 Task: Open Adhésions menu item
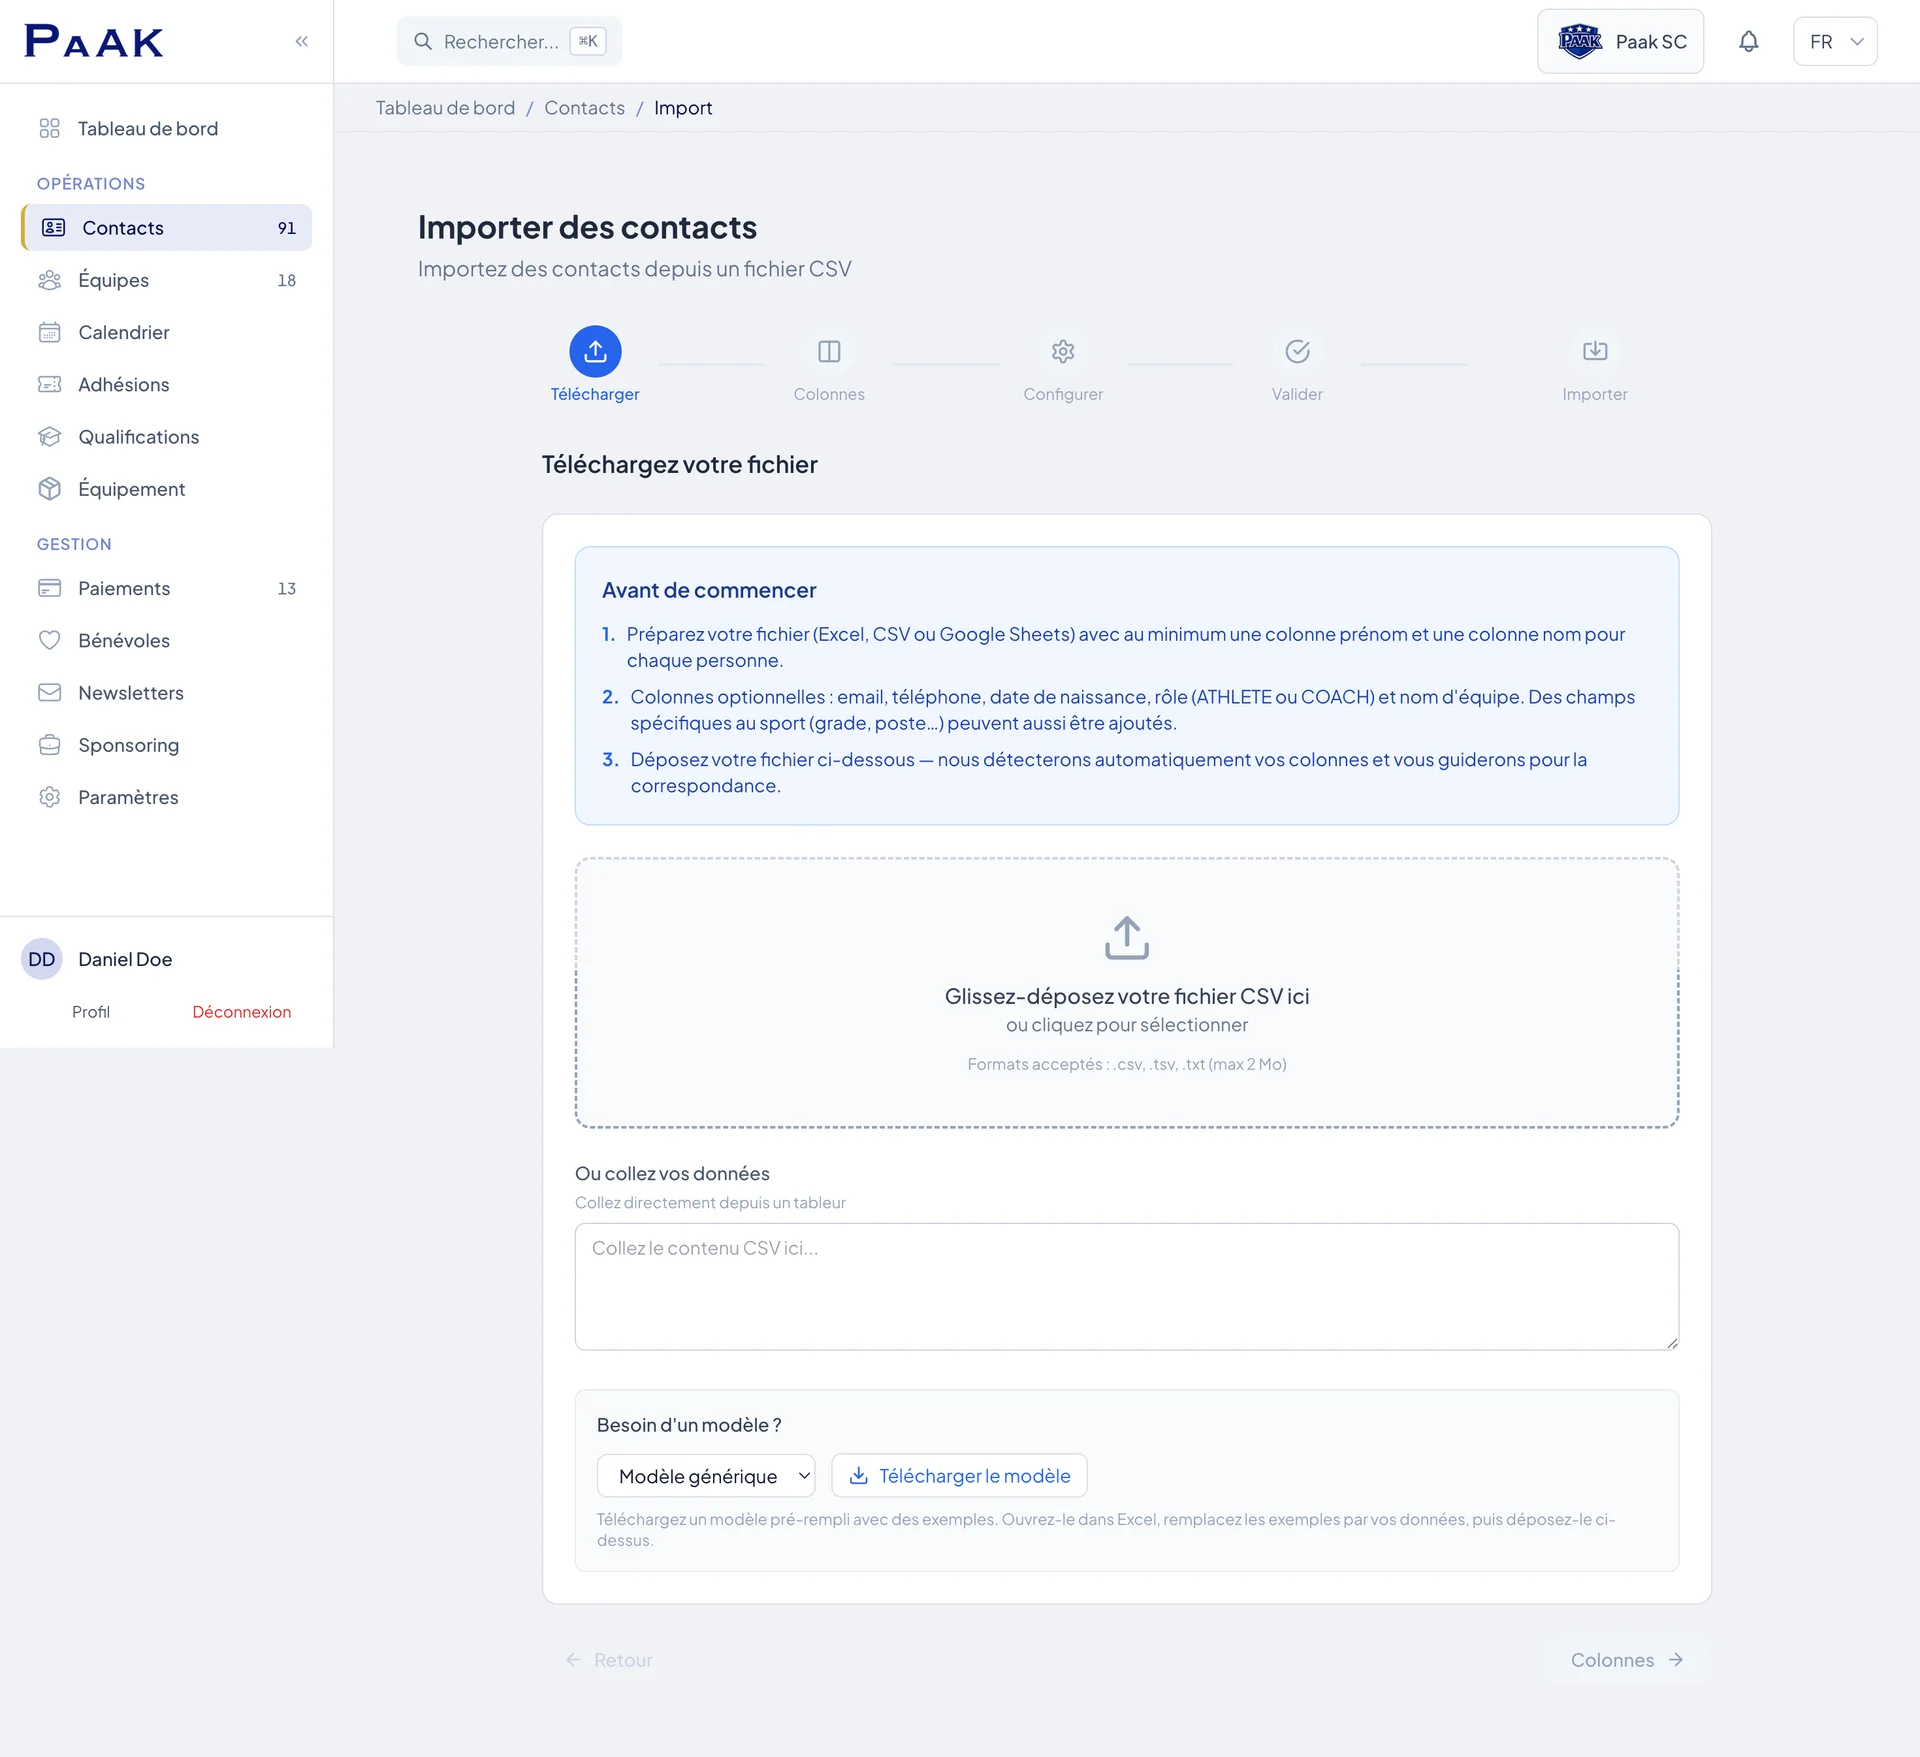click(x=166, y=385)
